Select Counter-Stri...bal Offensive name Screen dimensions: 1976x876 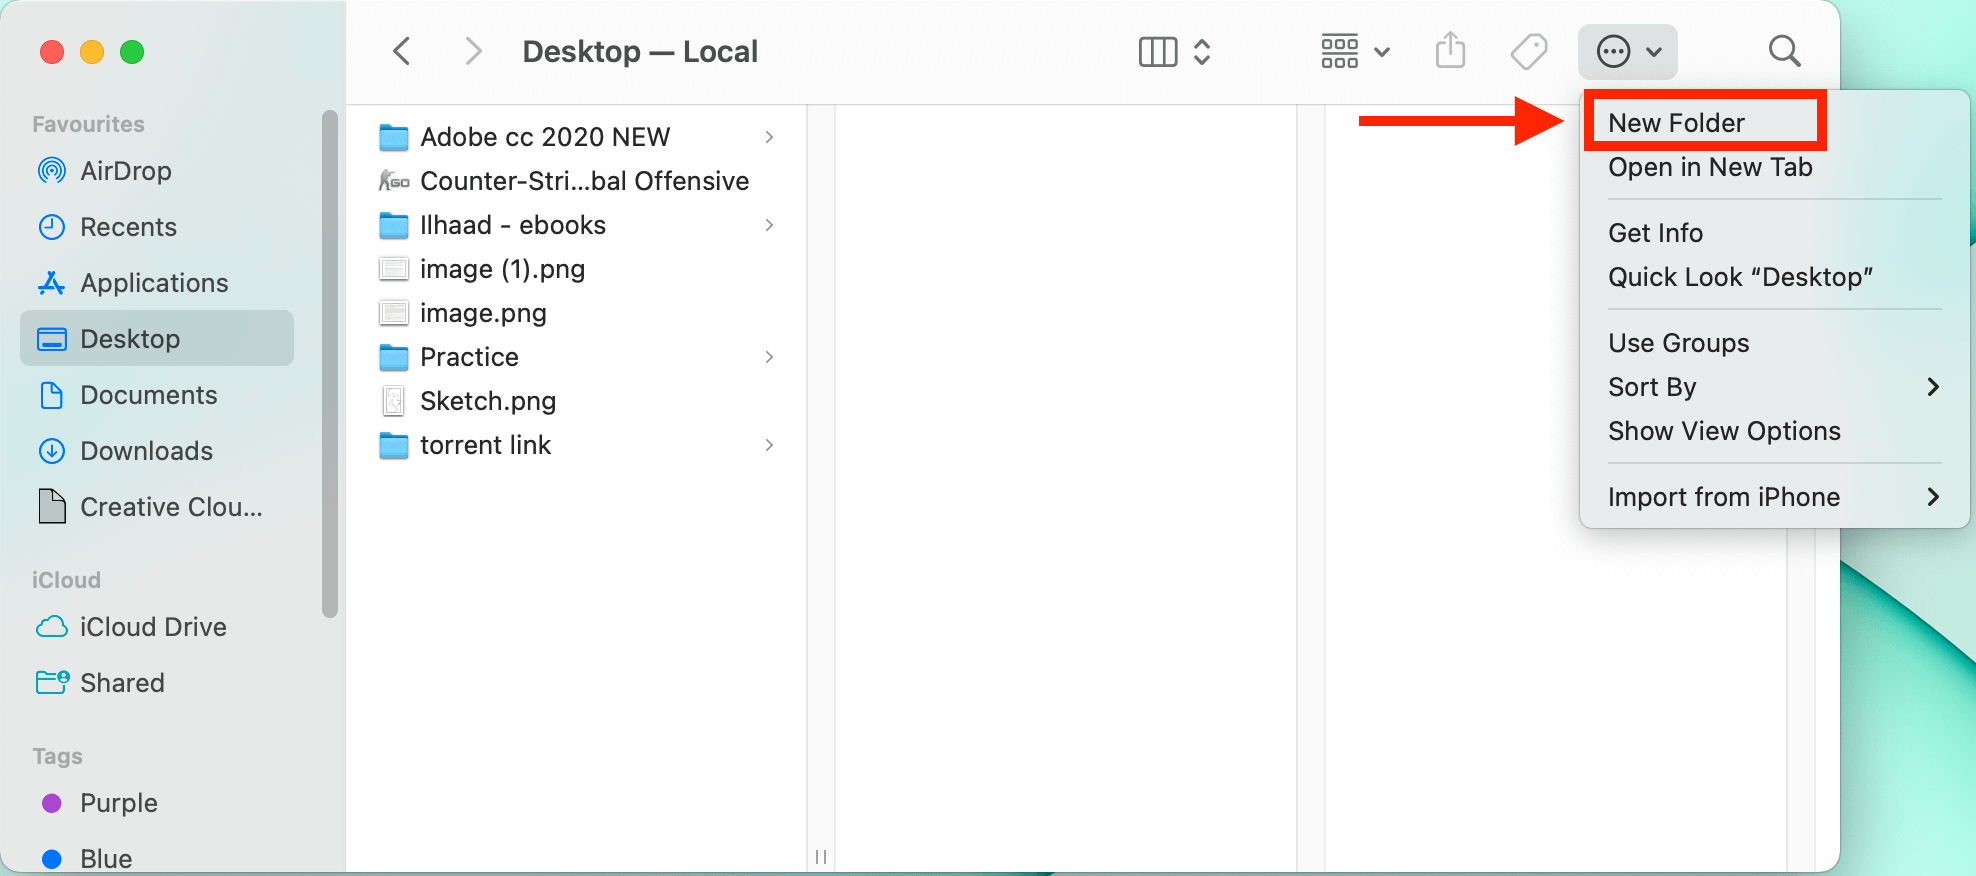coord(584,181)
